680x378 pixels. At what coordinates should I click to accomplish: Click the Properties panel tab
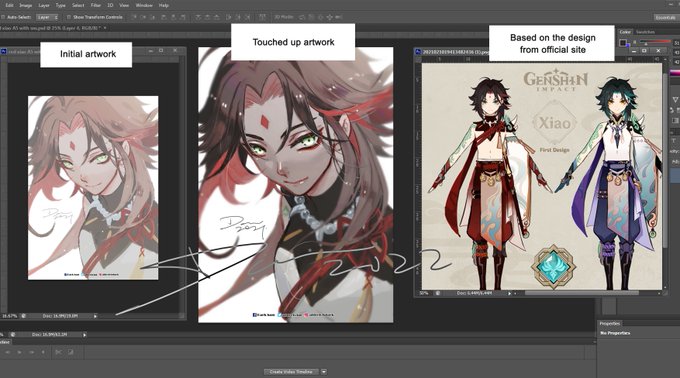609,324
